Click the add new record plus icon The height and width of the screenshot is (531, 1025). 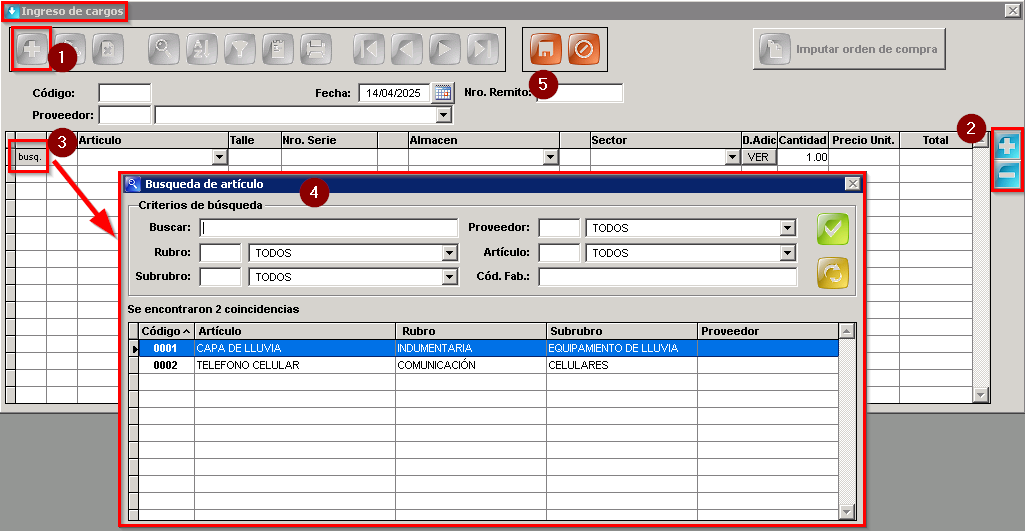coord(31,50)
